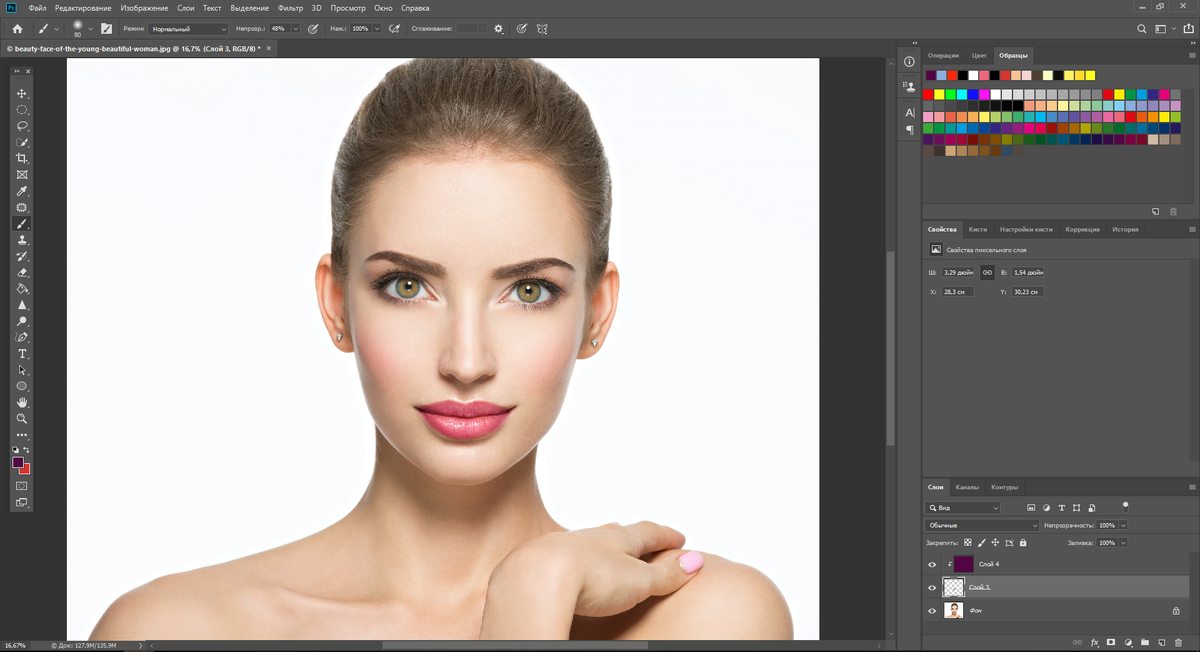Open the Непрозр. opacity dropdown arrow
This screenshot has height=652, width=1200.
coord(296,29)
